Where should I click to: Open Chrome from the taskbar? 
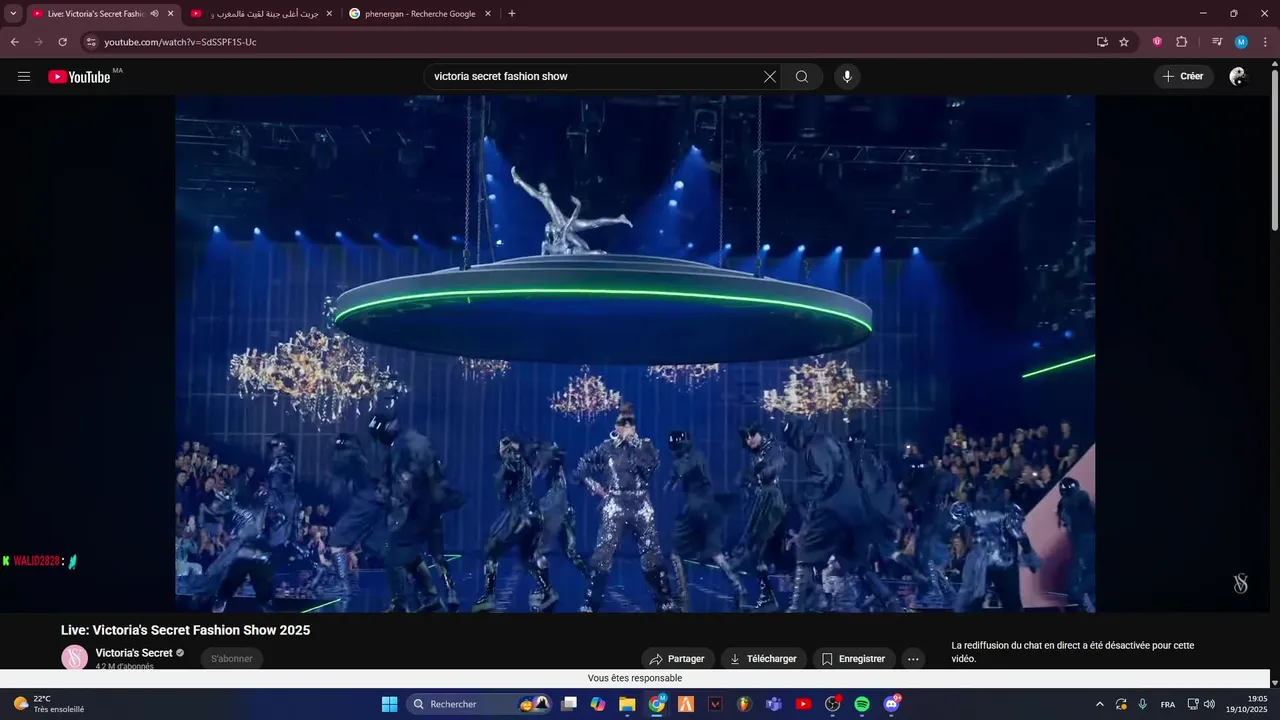coord(657,704)
